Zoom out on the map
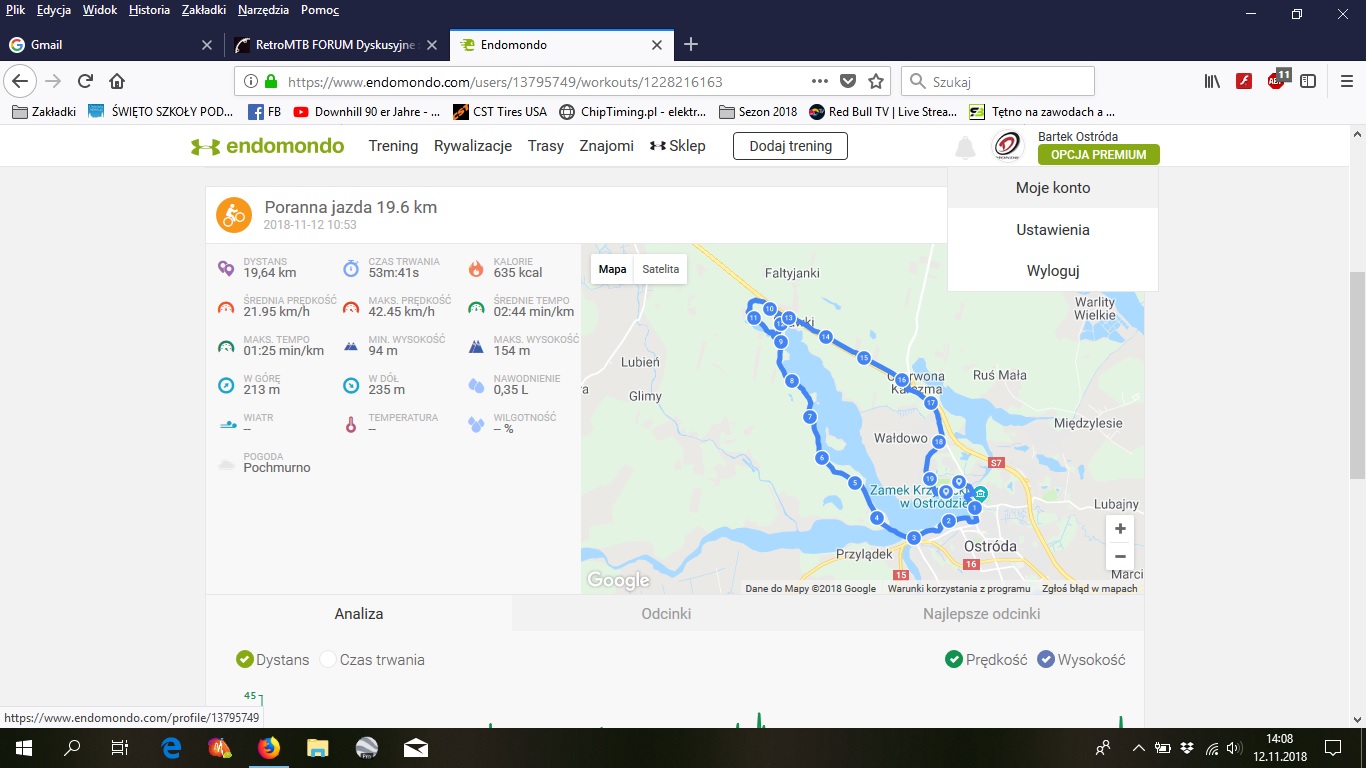 pos(1120,556)
